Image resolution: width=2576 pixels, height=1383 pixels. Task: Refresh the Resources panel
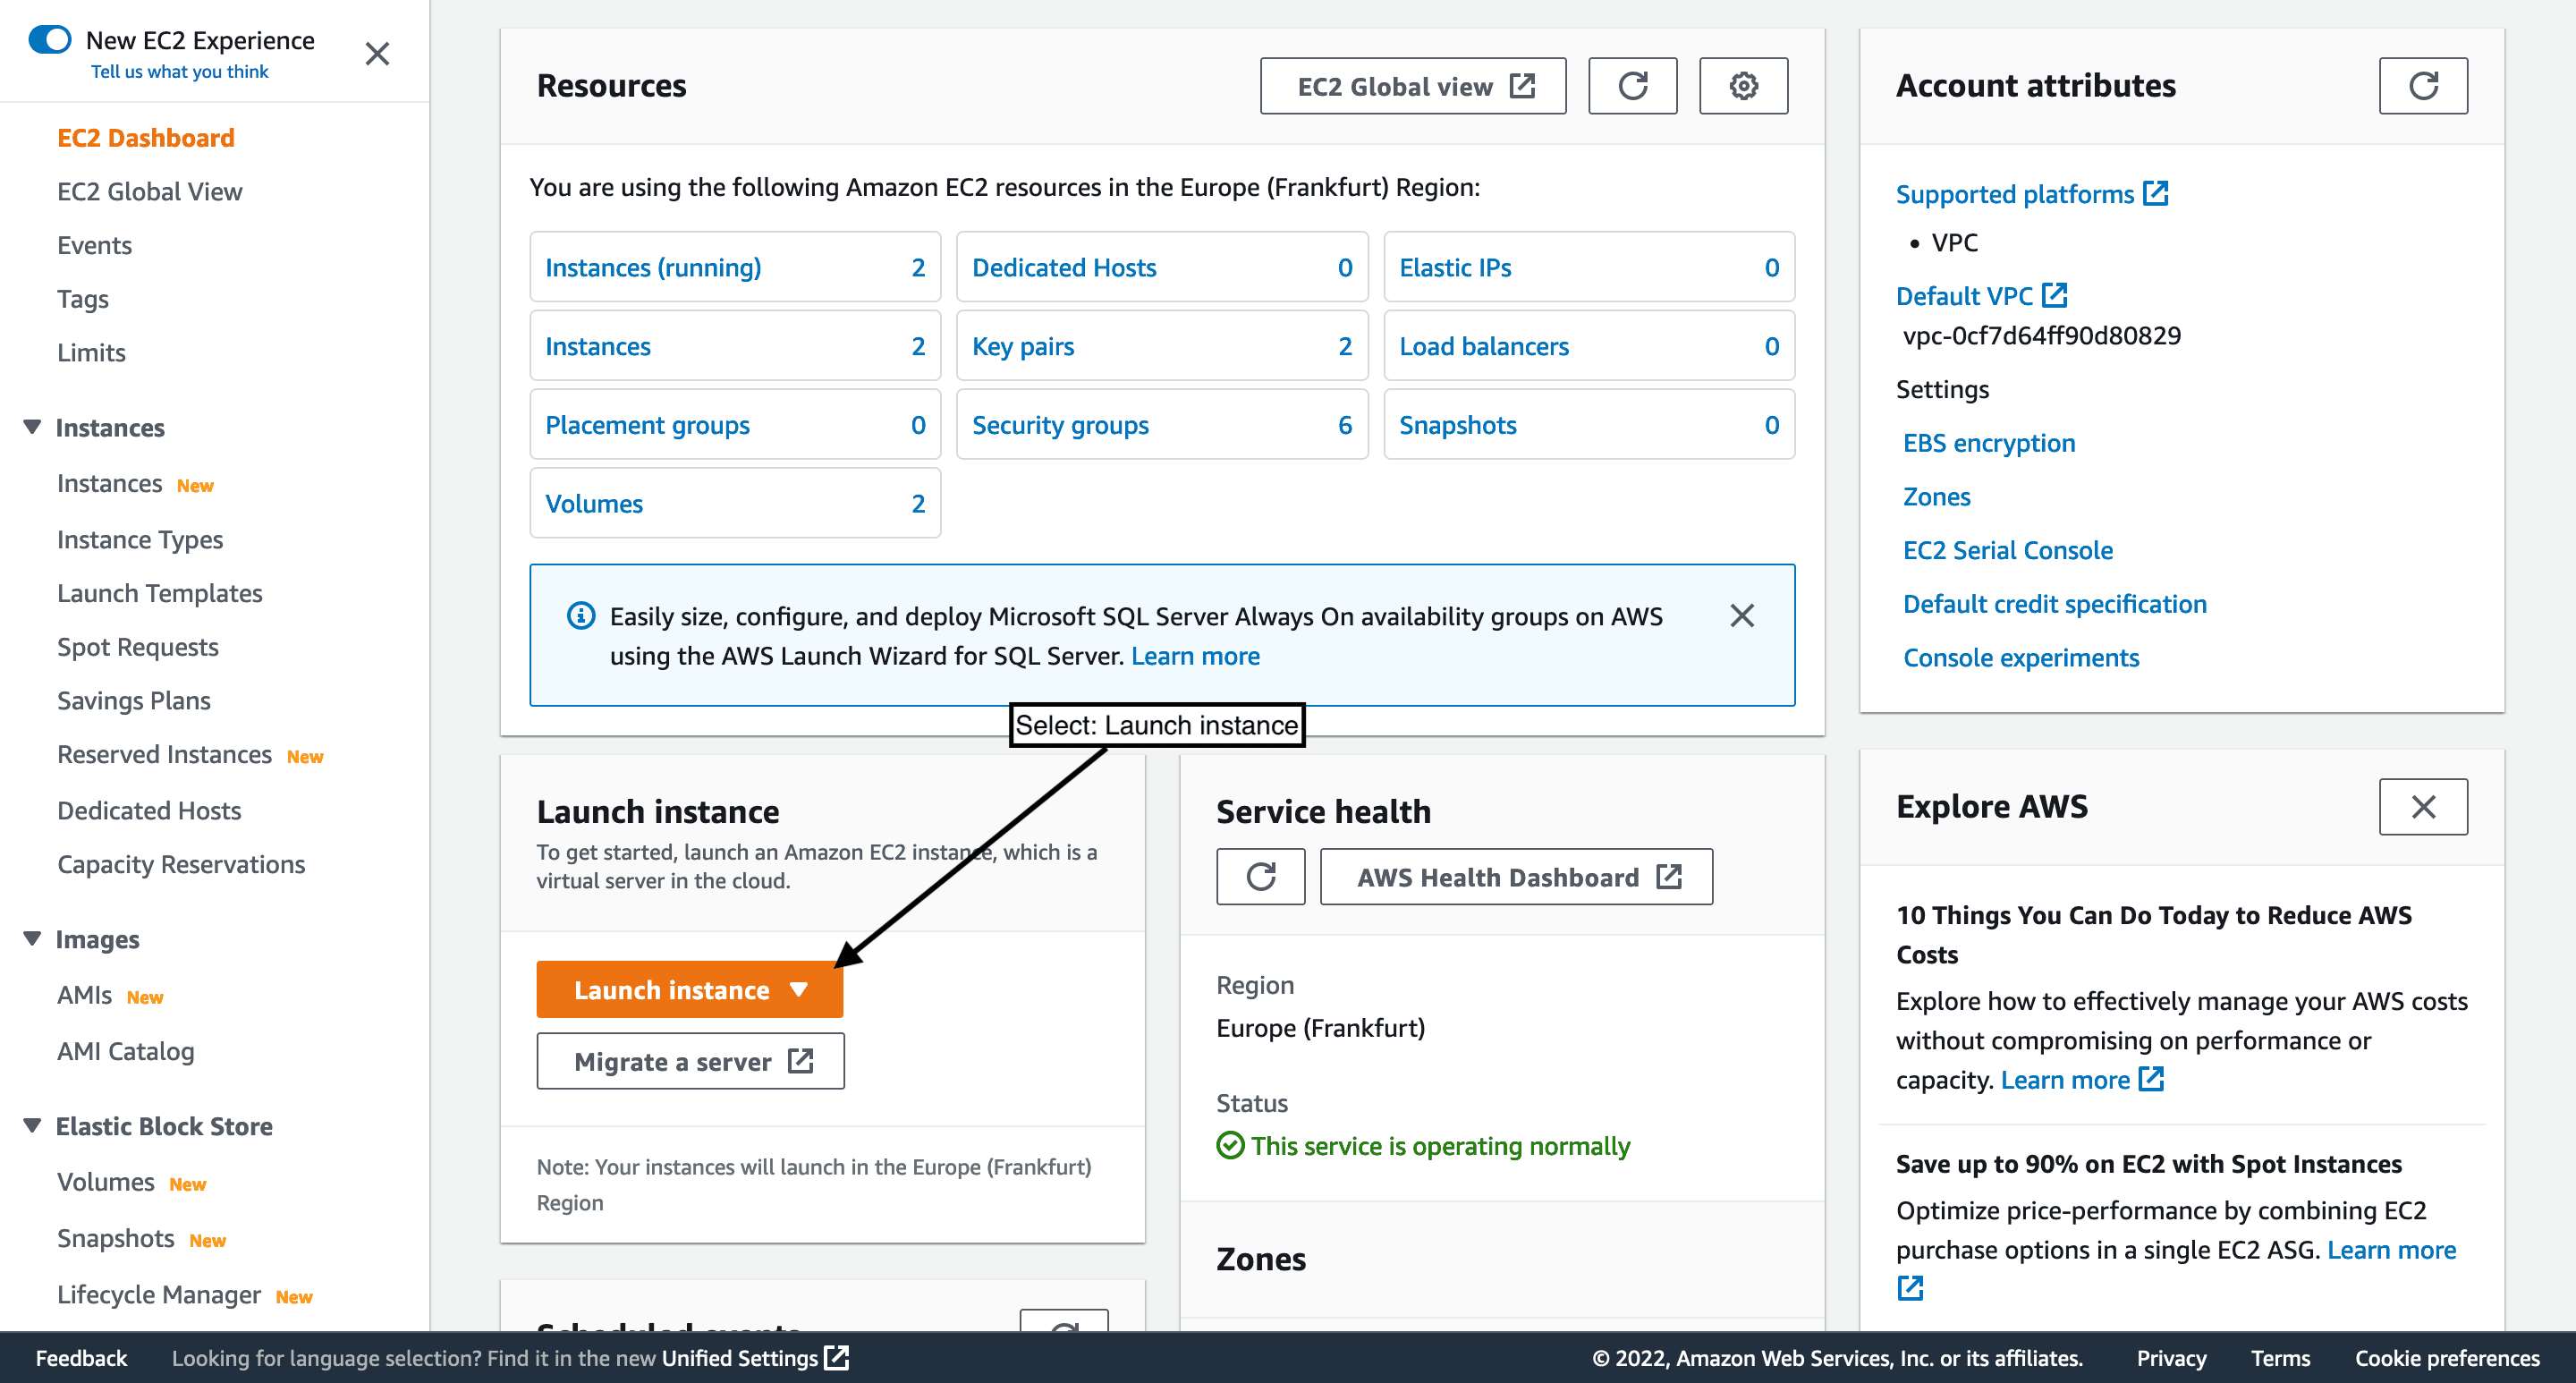coord(1632,86)
